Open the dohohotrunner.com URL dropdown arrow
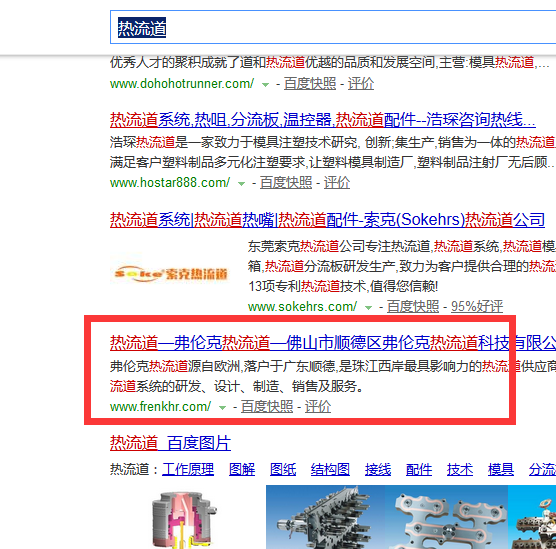The image size is (556, 549). pos(265,85)
